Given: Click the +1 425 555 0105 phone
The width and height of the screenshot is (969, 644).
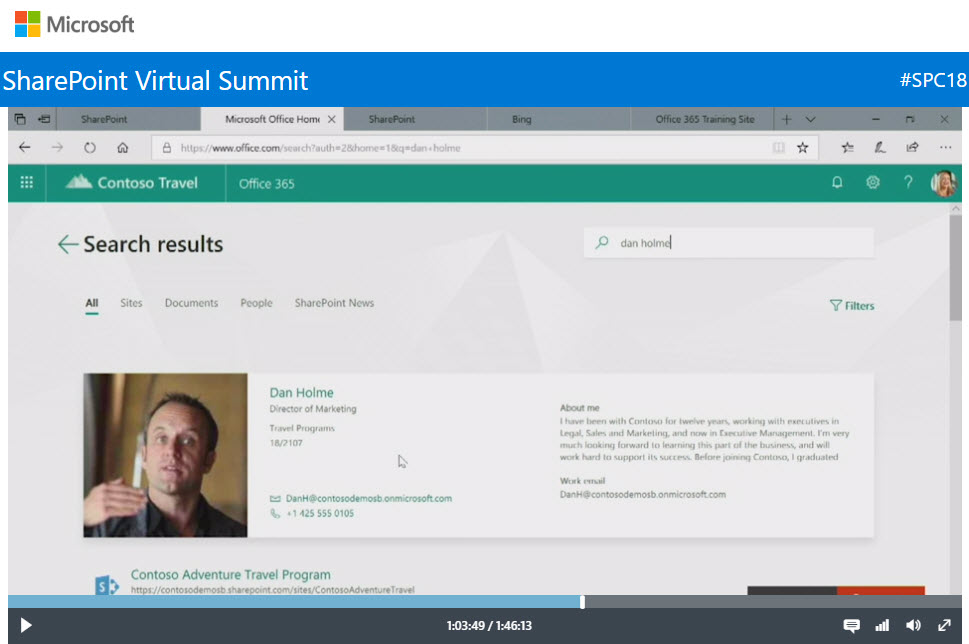Looking at the screenshot, I should [312, 513].
